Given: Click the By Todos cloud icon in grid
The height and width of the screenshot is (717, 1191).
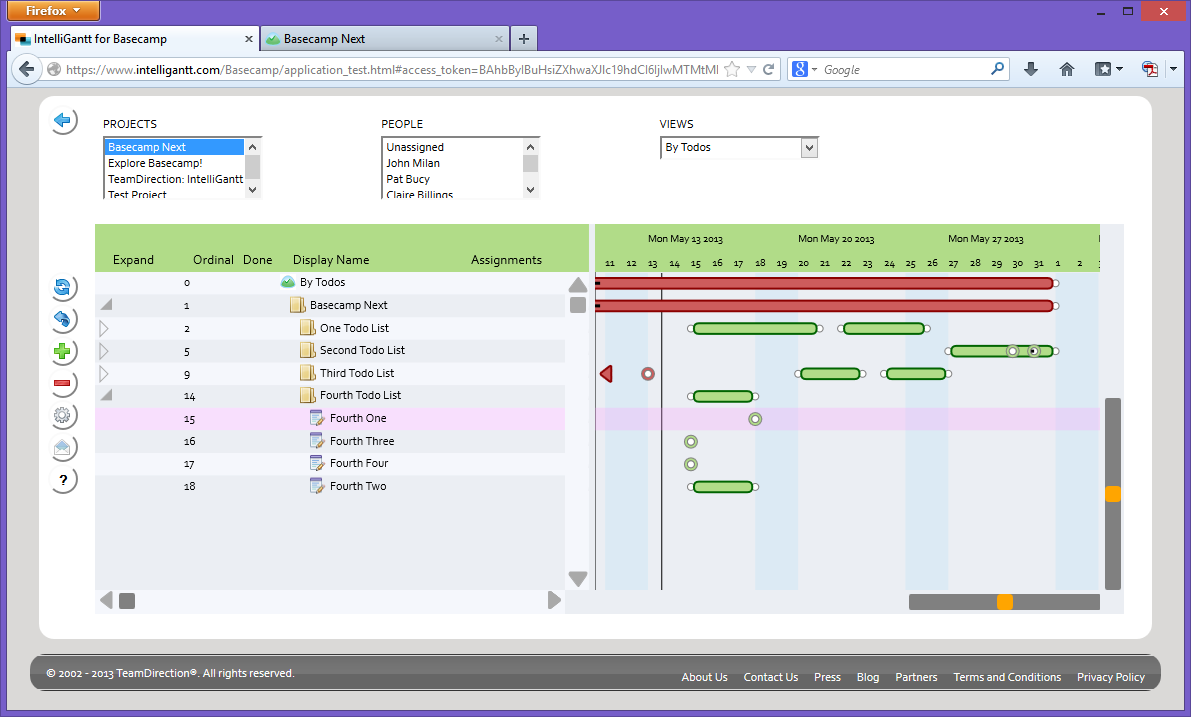Looking at the screenshot, I should click(x=288, y=282).
